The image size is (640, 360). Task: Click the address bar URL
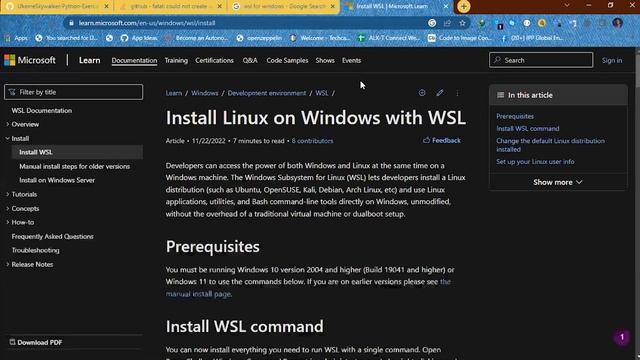[x=147, y=23]
